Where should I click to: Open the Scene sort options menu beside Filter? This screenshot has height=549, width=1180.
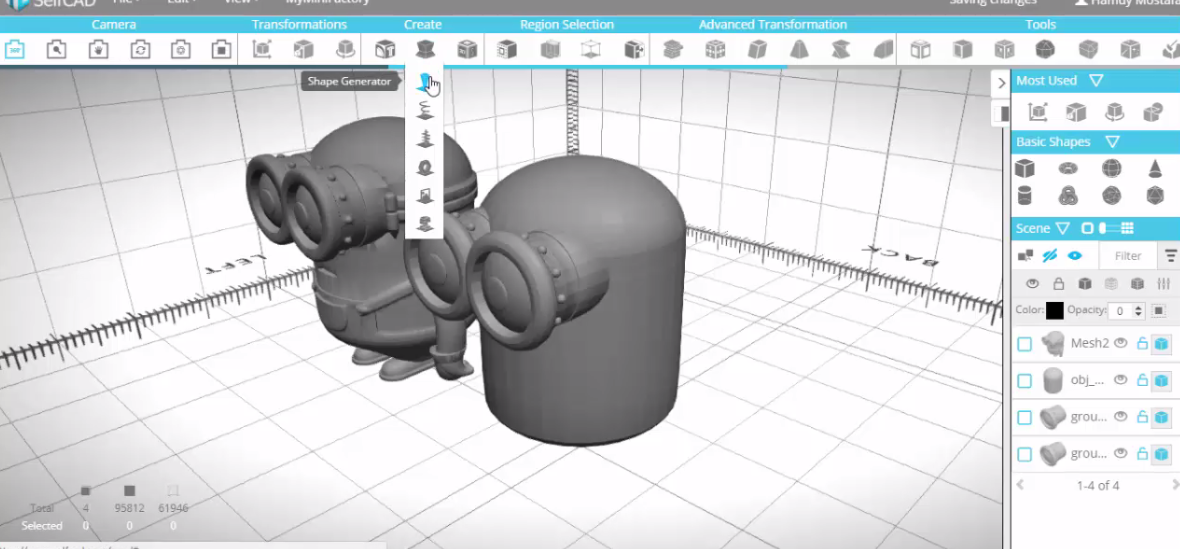1170,256
